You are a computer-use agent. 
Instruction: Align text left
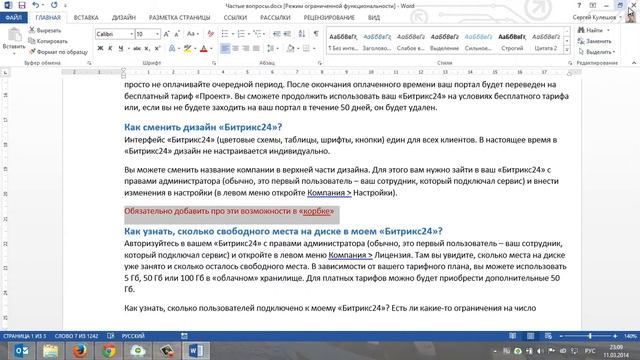(224, 49)
